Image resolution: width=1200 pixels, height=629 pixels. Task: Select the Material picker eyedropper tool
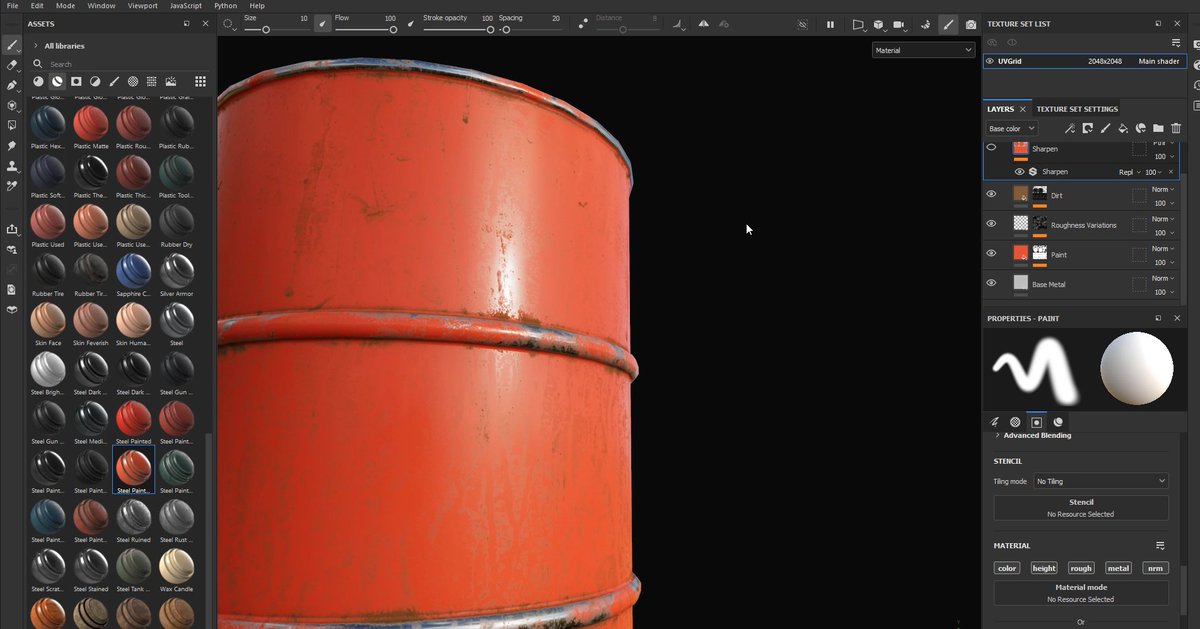11,186
